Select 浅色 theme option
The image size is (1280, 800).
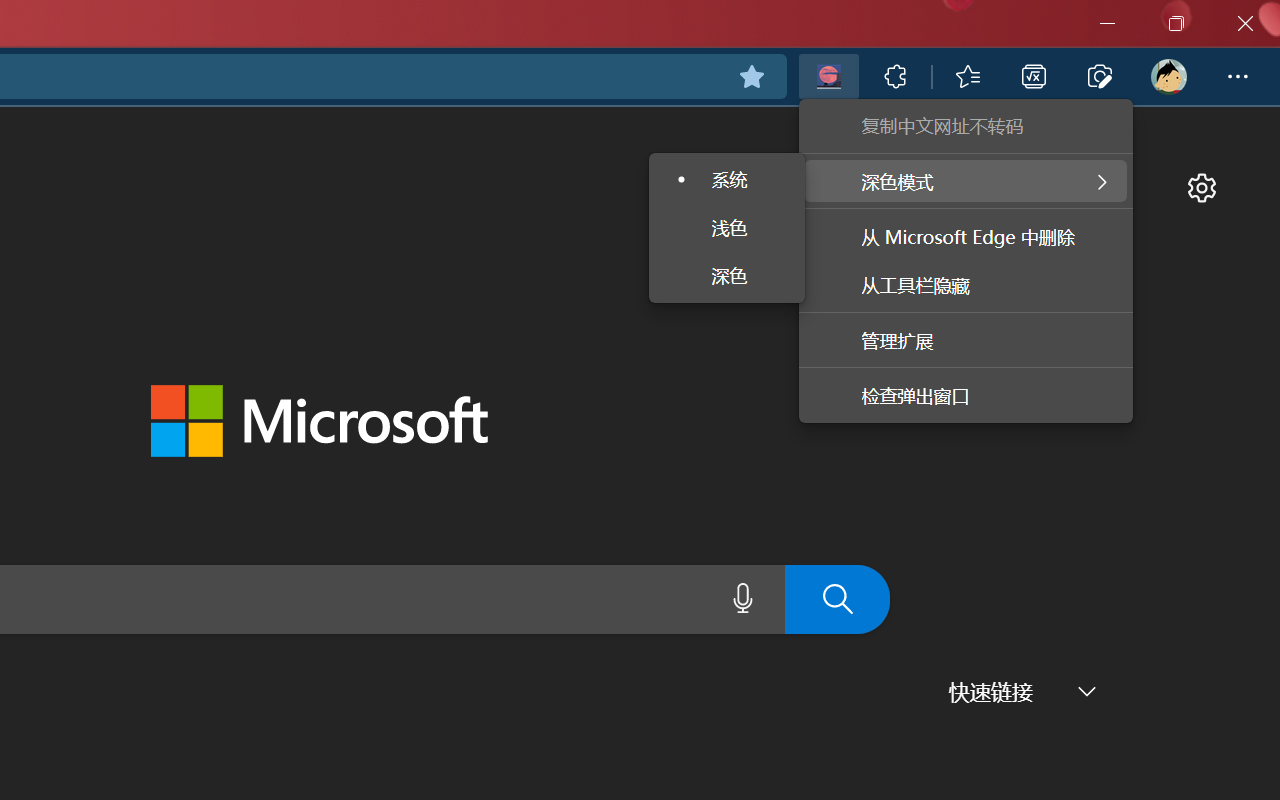[x=727, y=229]
